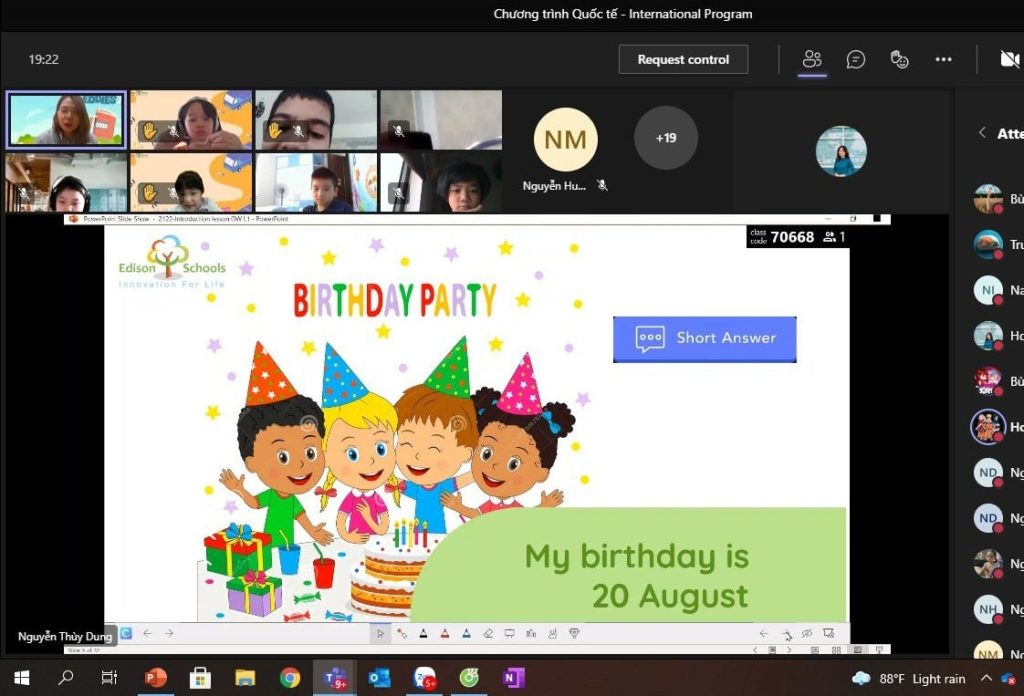This screenshot has height=696, width=1024.
Task: Select the black pen color
Action: [x=423, y=633]
